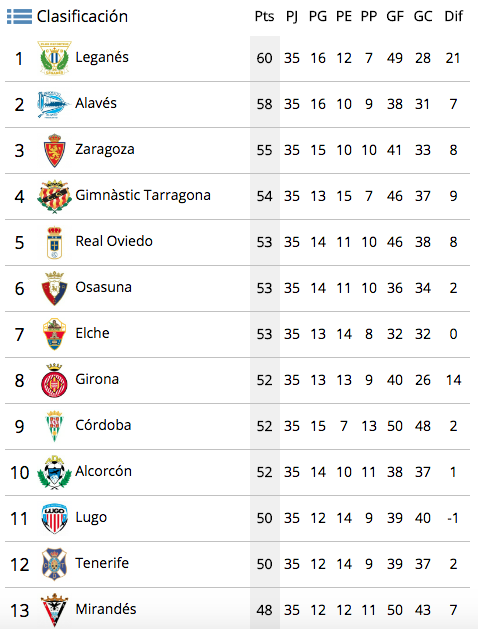The width and height of the screenshot is (478, 629).
Task: Click the Alavés team badge
Action: pos(52,104)
